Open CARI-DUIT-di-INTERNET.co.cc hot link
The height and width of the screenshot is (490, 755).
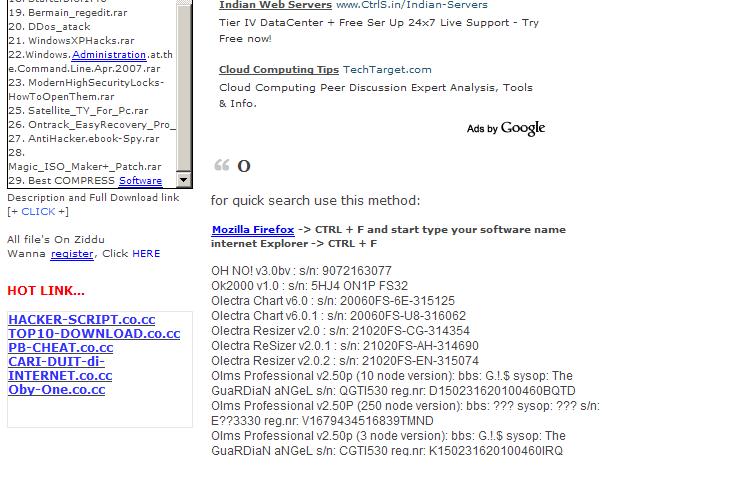pos(60,369)
